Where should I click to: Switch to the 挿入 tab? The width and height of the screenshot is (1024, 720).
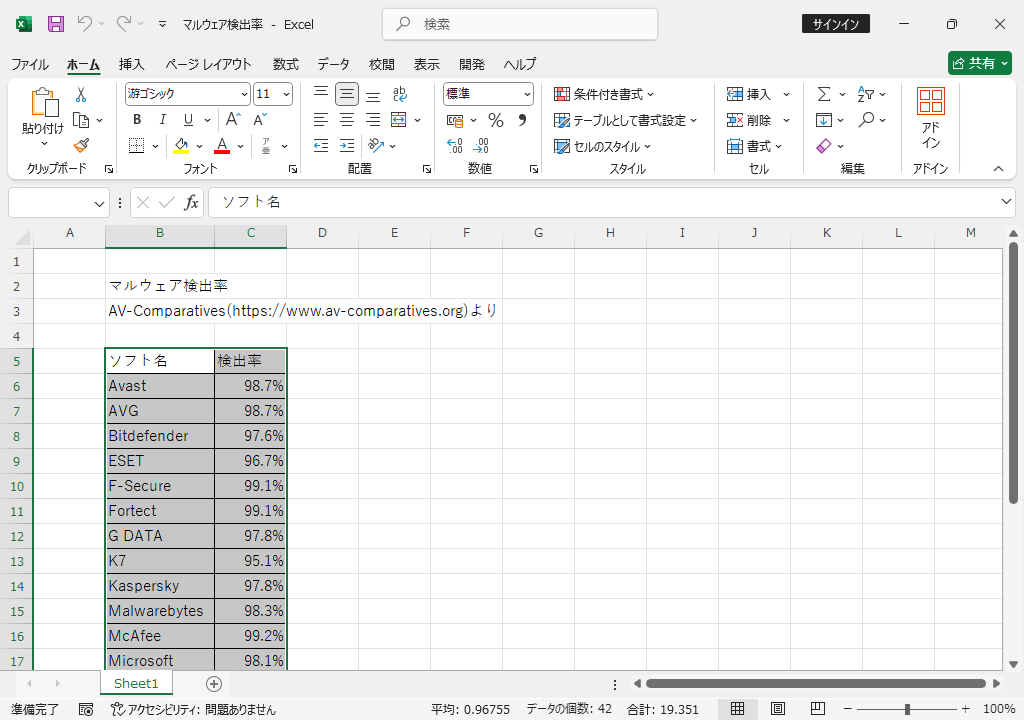[131, 64]
